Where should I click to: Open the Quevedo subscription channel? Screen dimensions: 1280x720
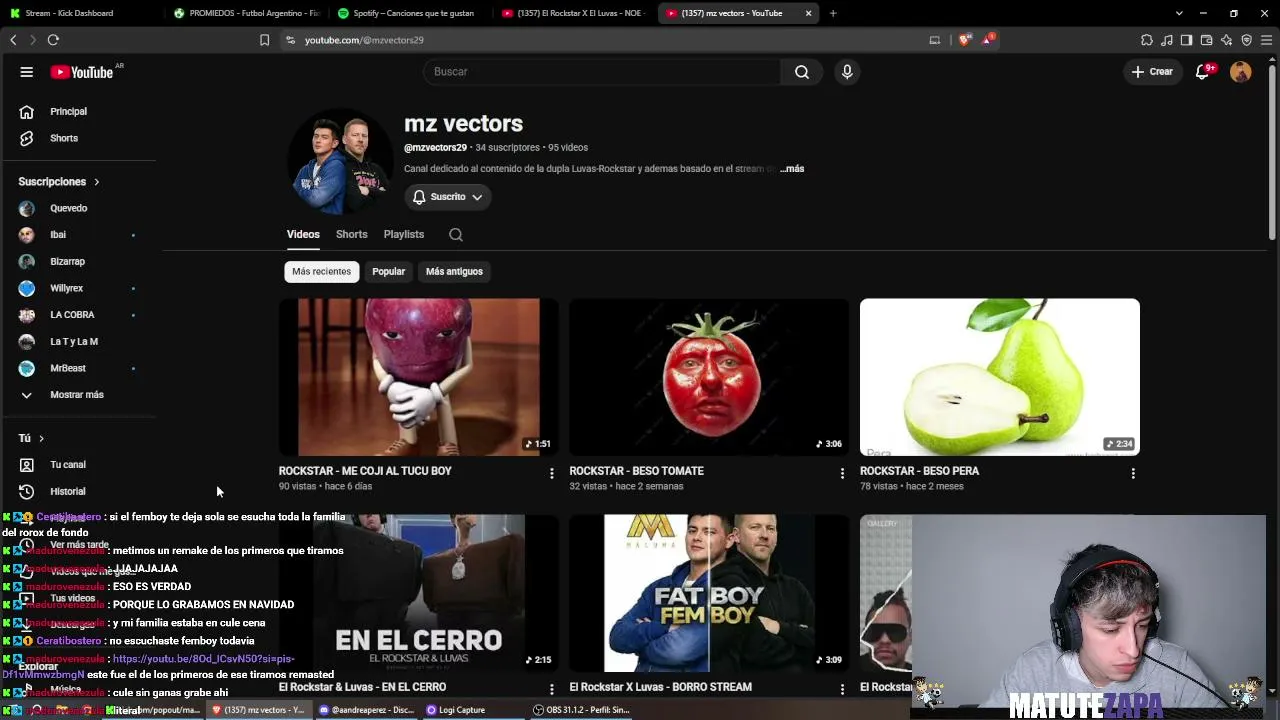69,209
